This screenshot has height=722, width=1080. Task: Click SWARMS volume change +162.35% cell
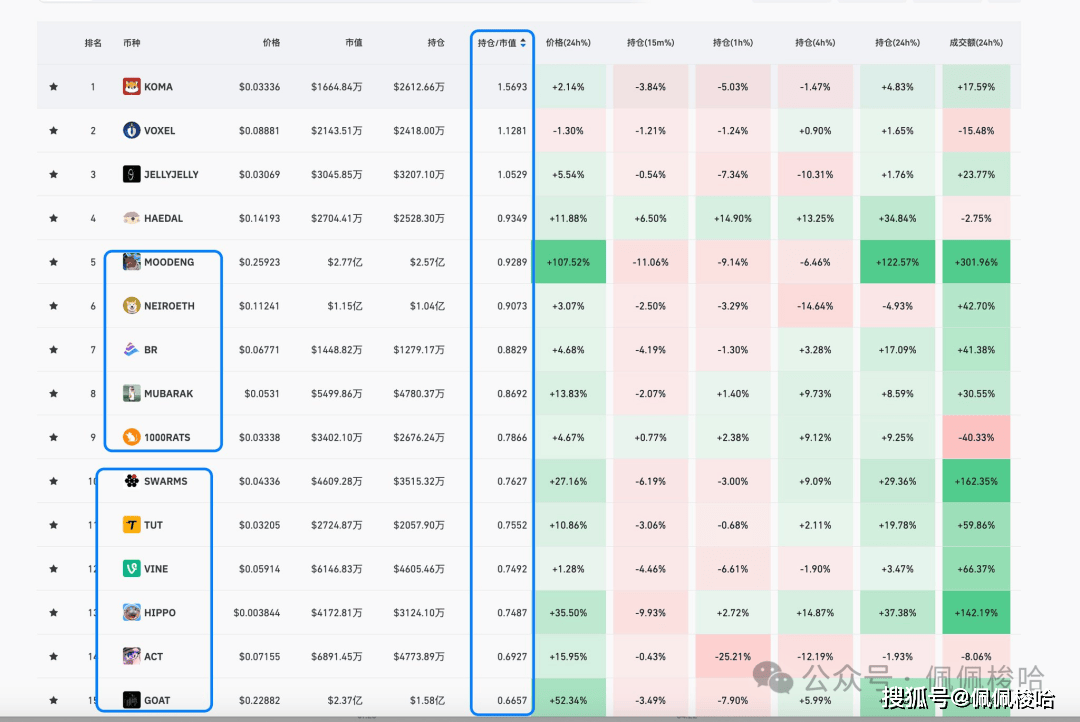click(x=976, y=481)
